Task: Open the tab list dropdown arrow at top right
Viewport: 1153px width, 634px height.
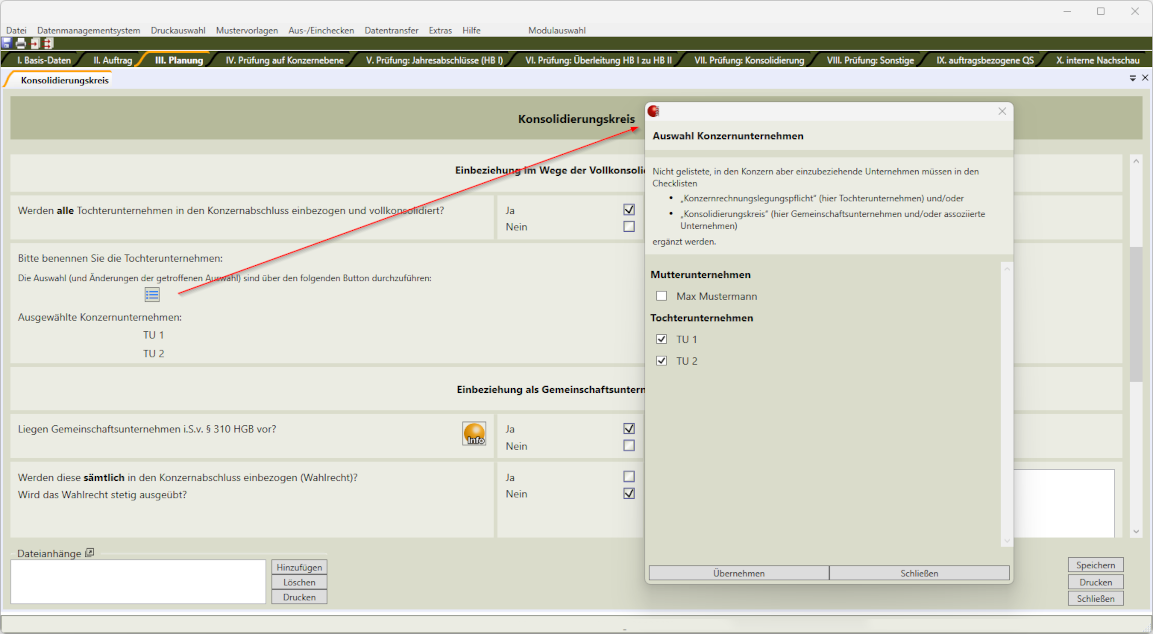Action: pyautogui.click(x=1133, y=78)
